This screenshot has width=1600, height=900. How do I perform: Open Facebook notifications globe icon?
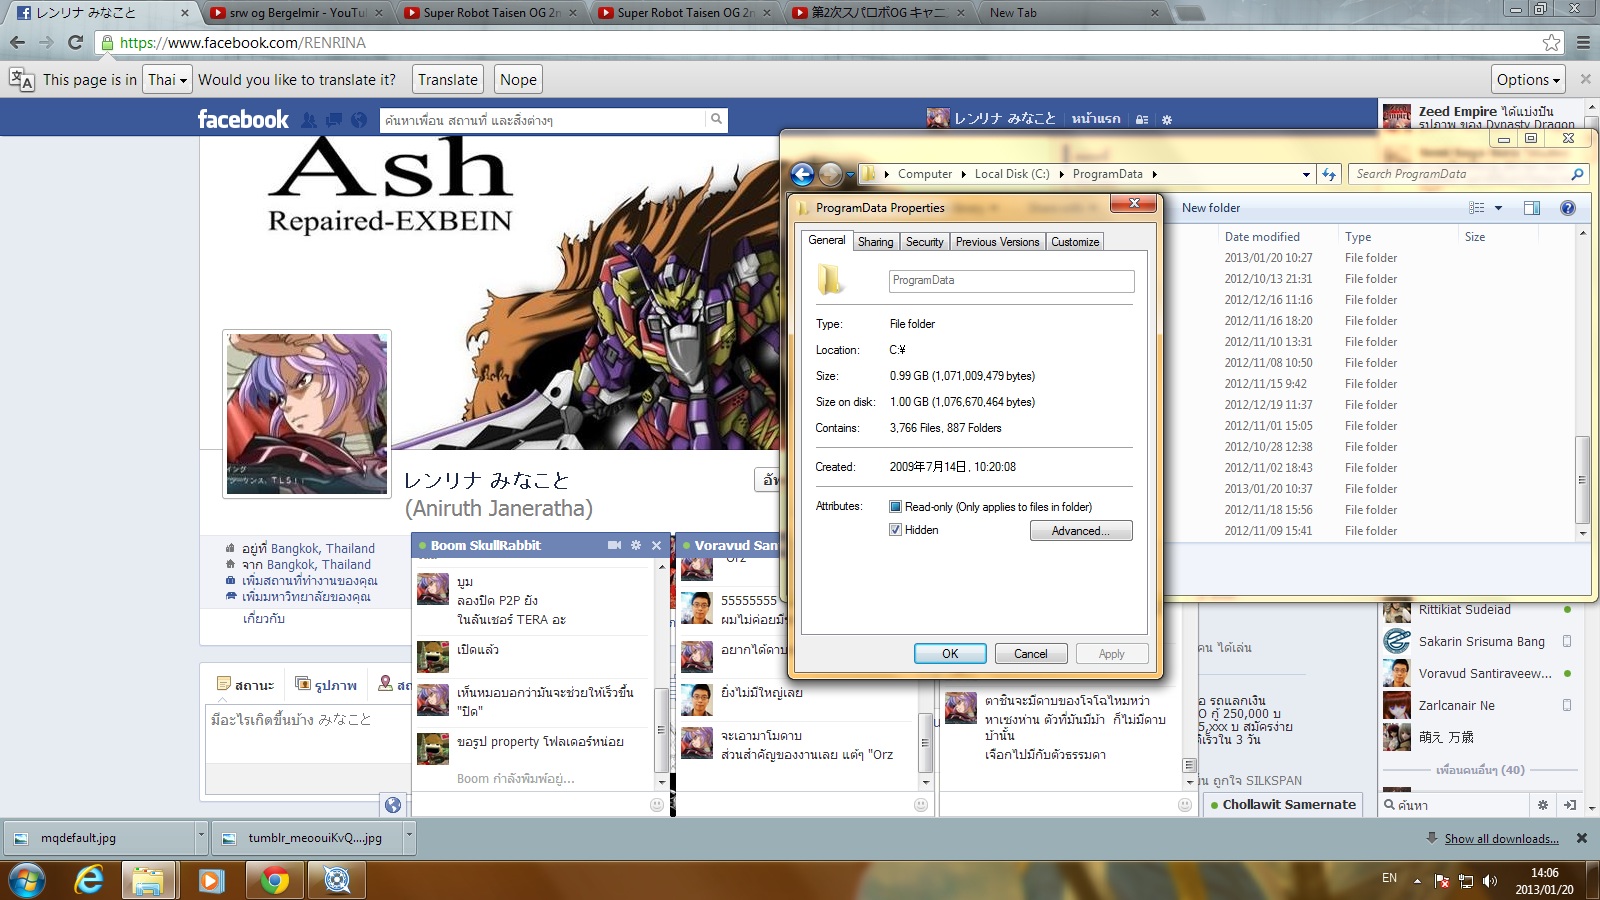[359, 120]
